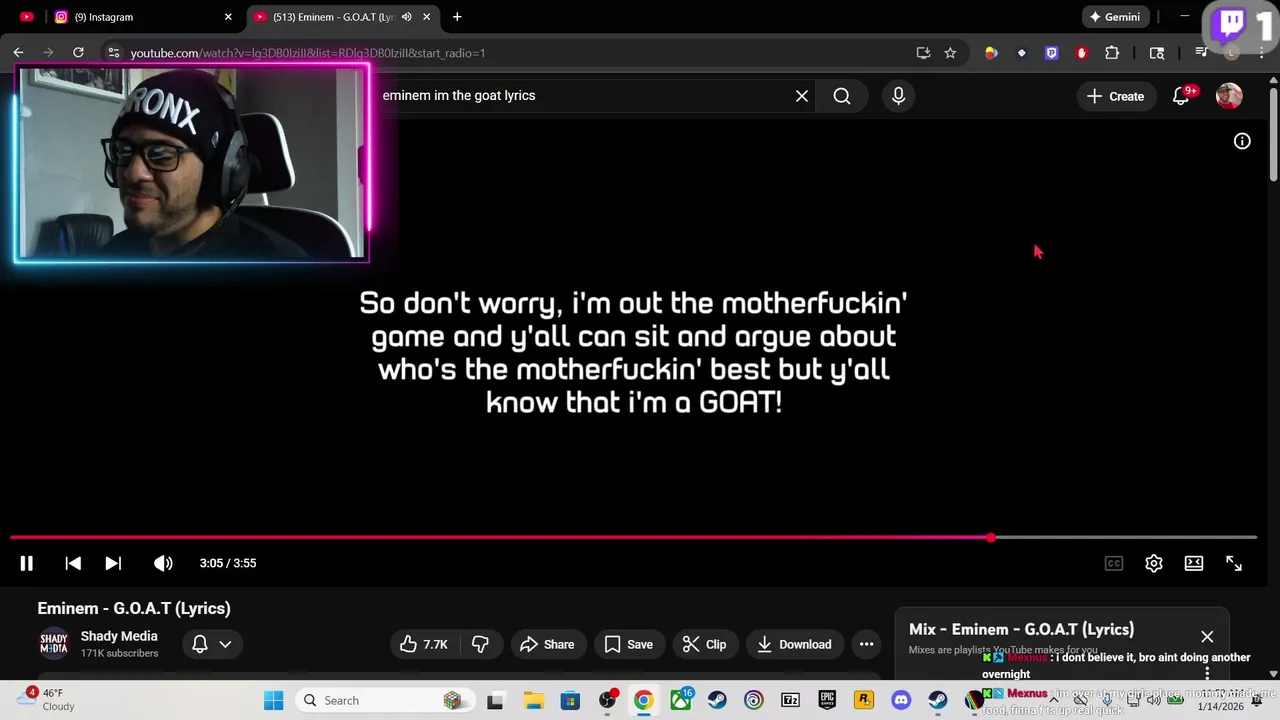Open Gemini in Chrome
Screen dimensions: 1280x720
coord(1116,17)
